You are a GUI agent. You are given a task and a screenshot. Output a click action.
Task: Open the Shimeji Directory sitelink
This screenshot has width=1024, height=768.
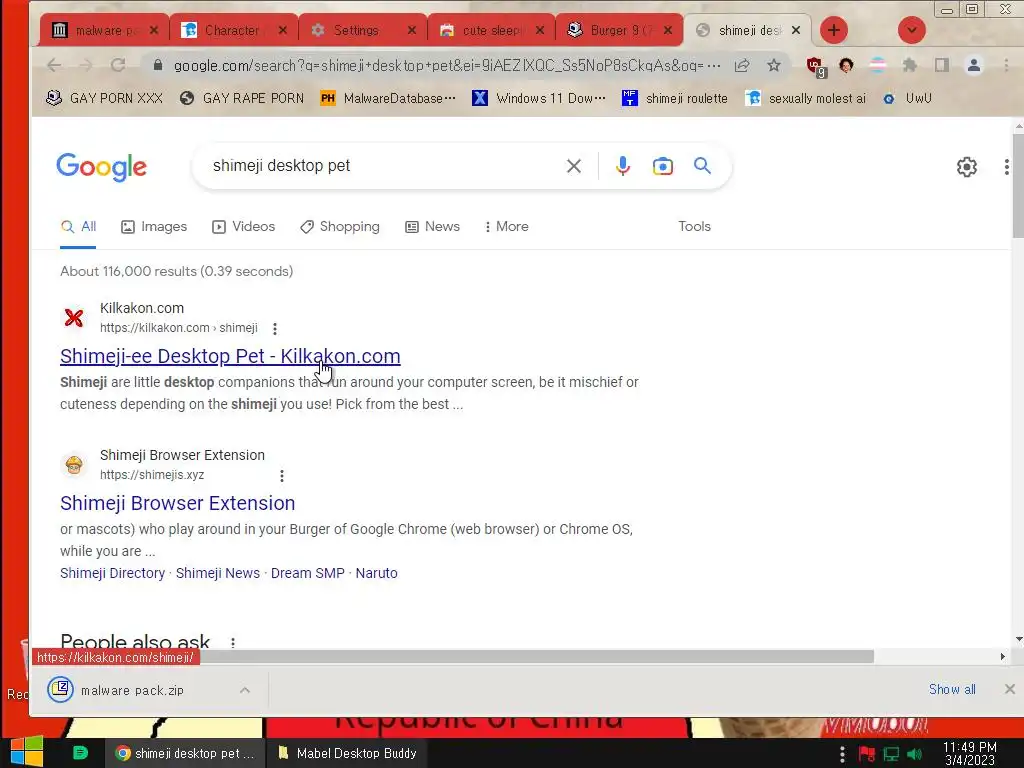112,573
